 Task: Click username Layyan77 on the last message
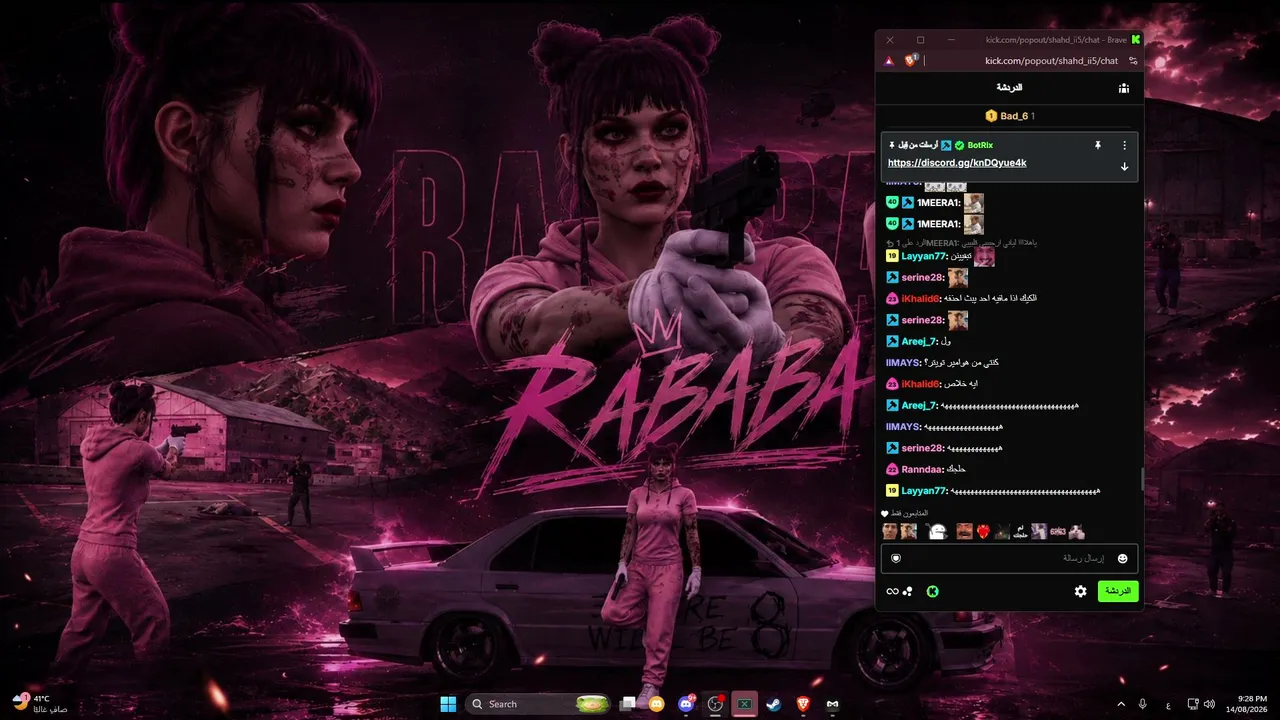click(x=923, y=491)
